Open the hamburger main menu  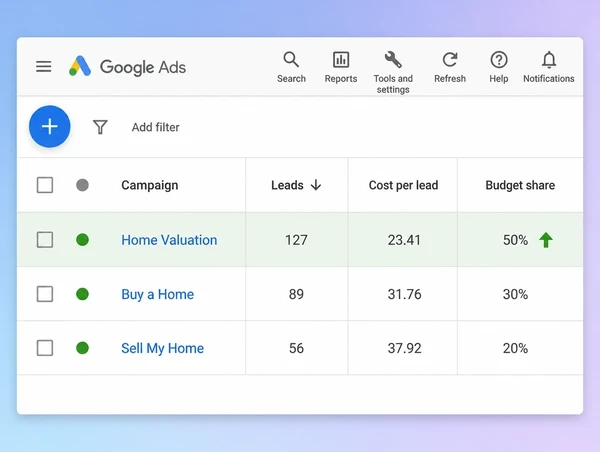point(44,67)
